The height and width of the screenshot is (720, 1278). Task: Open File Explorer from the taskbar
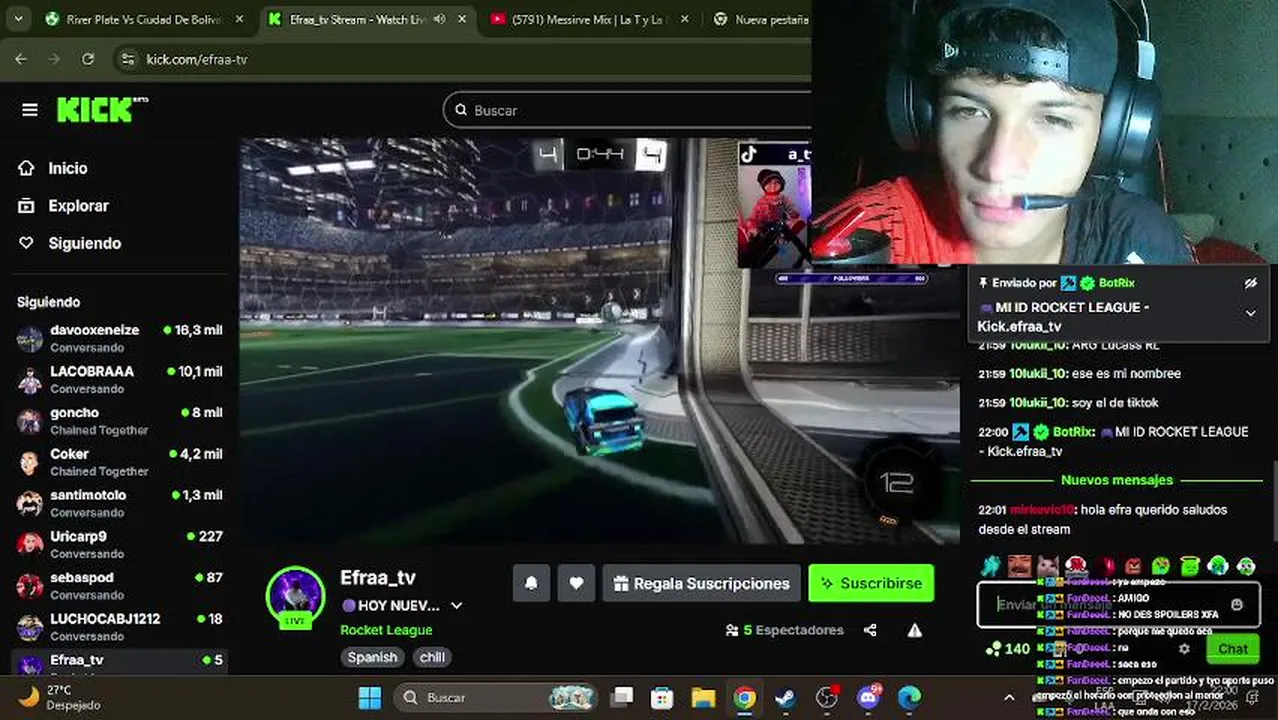pos(704,697)
